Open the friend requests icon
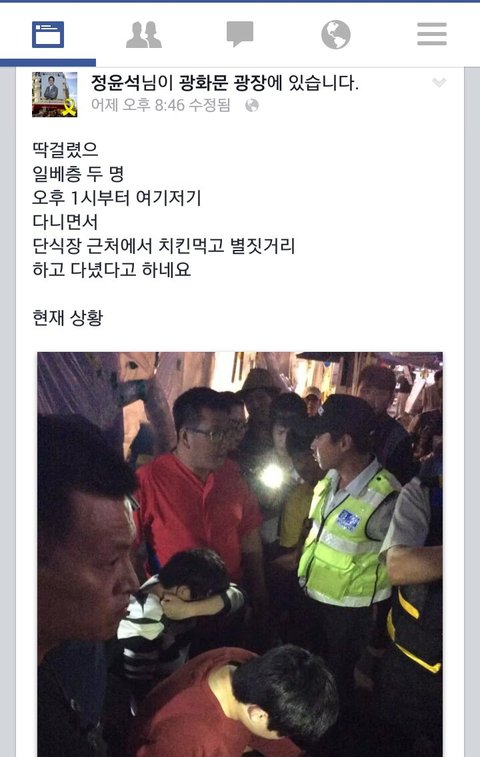 click(144, 35)
